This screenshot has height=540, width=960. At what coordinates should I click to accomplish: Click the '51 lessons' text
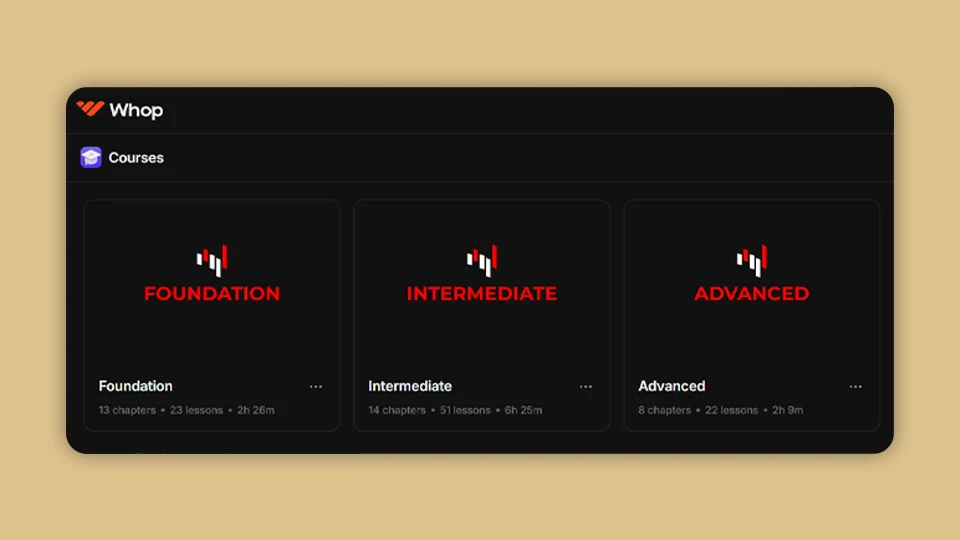click(465, 410)
